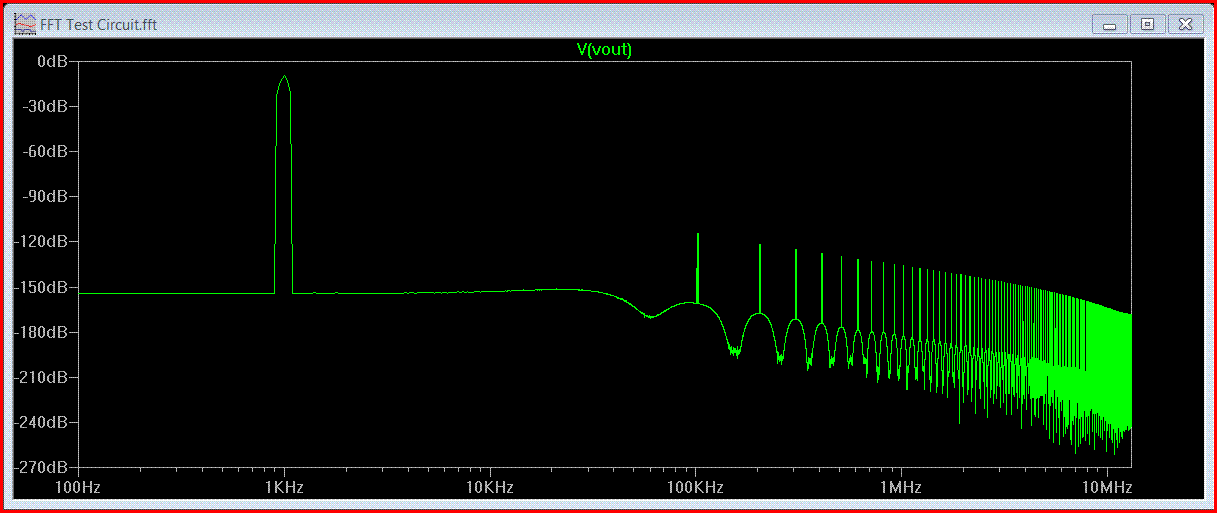Click the 100KHz frequency axis label

[695, 487]
